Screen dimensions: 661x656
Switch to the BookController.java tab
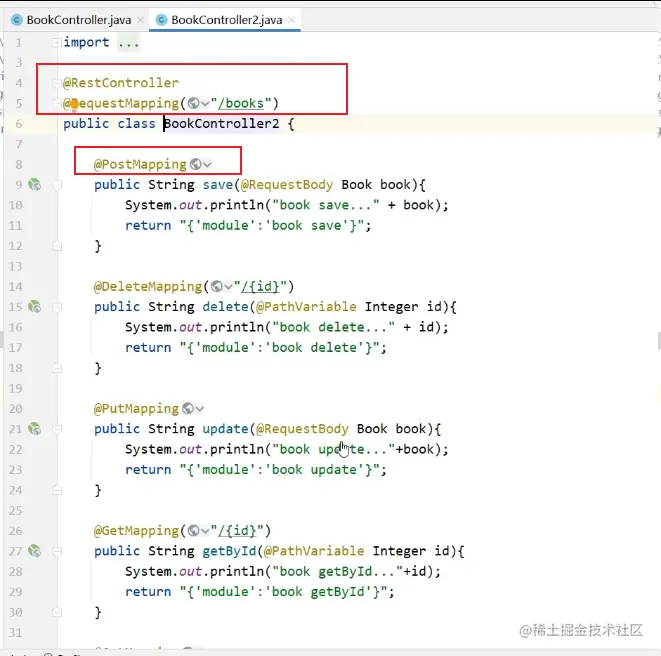78,20
